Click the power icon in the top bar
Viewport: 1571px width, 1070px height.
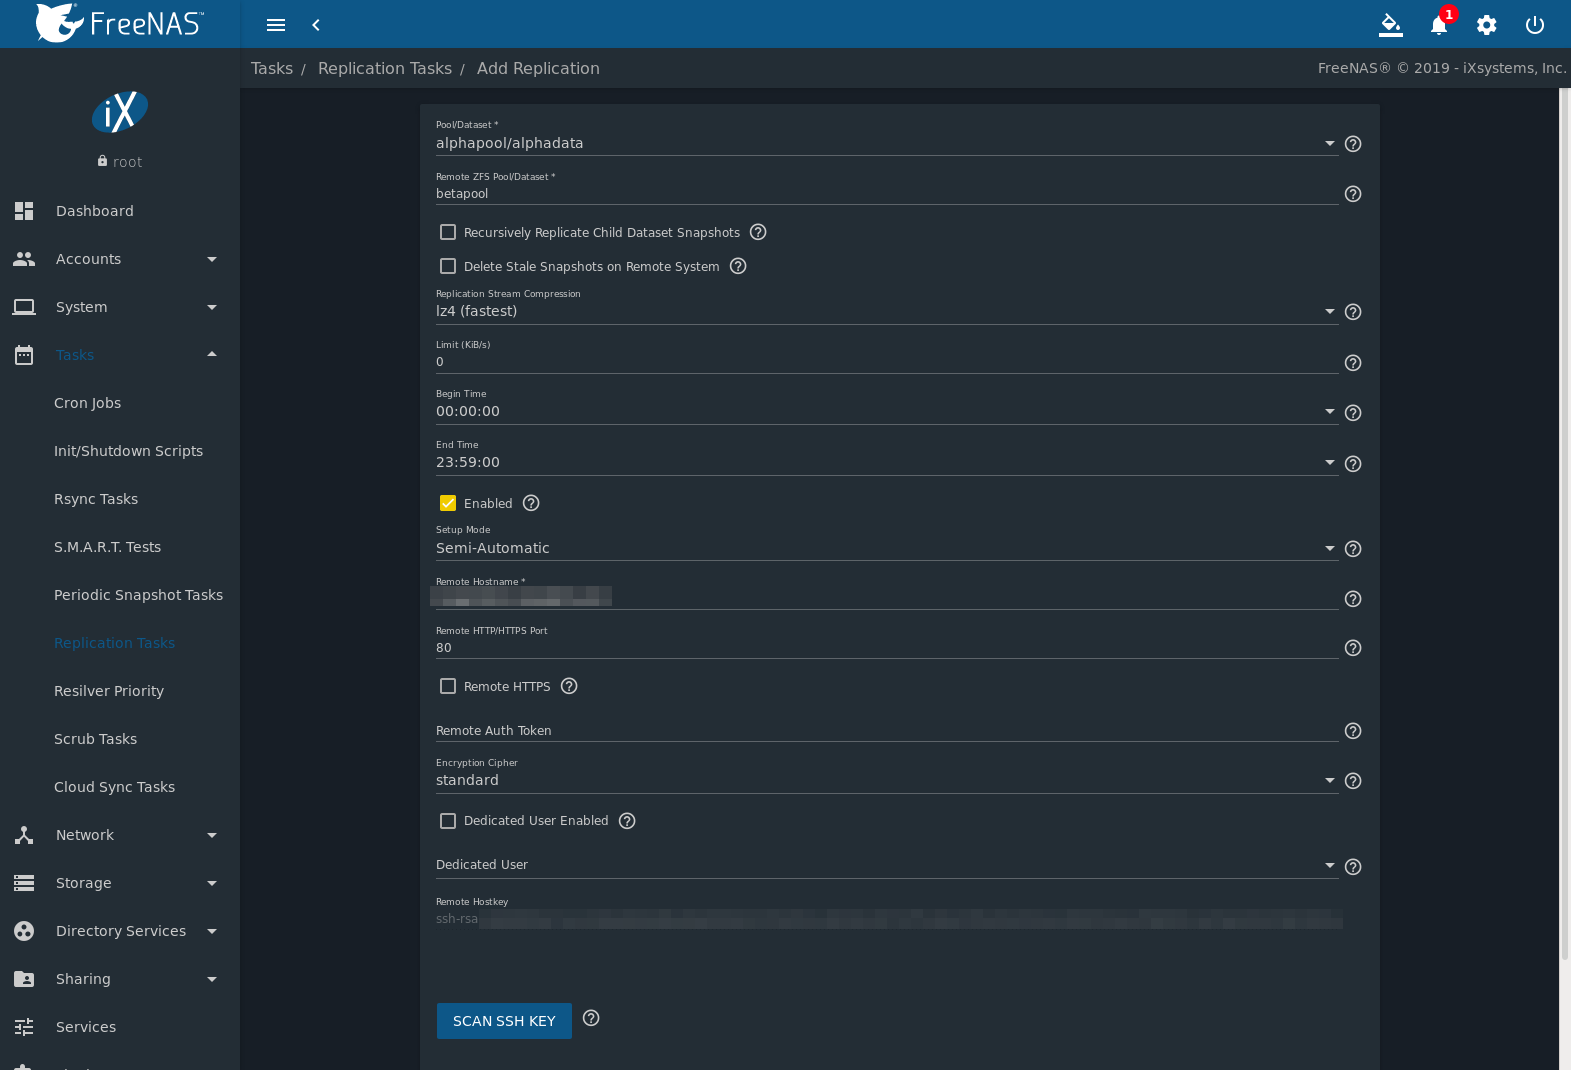click(x=1535, y=25)
